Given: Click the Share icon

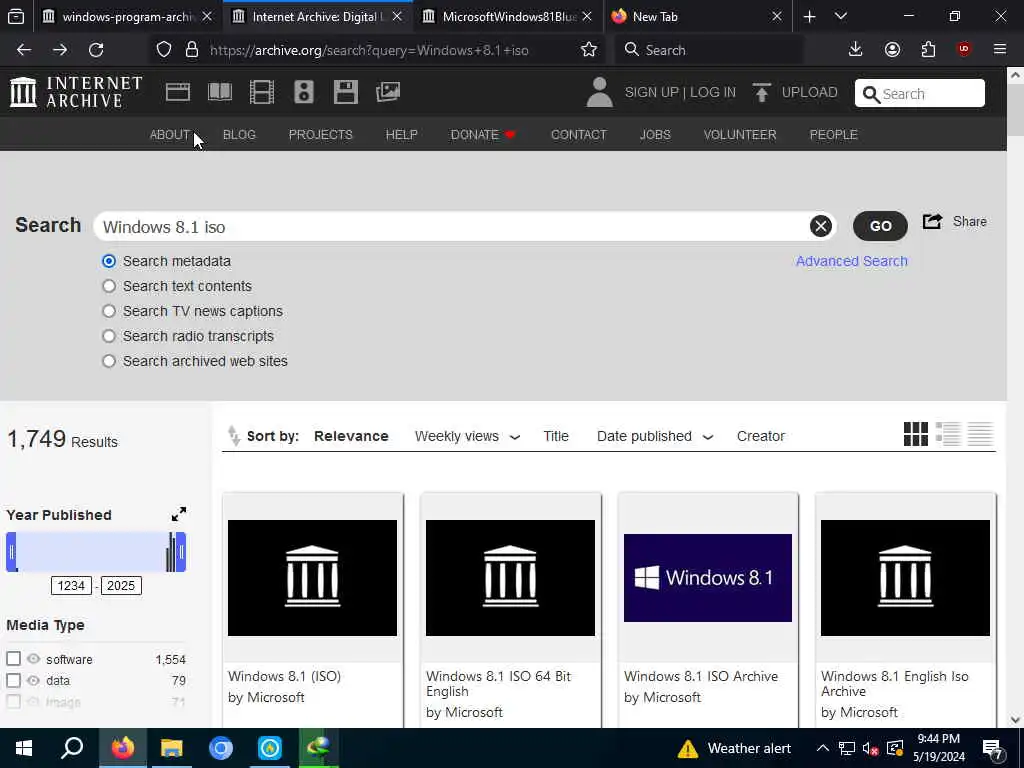Looking at the screenshot, I should point(932,221).
